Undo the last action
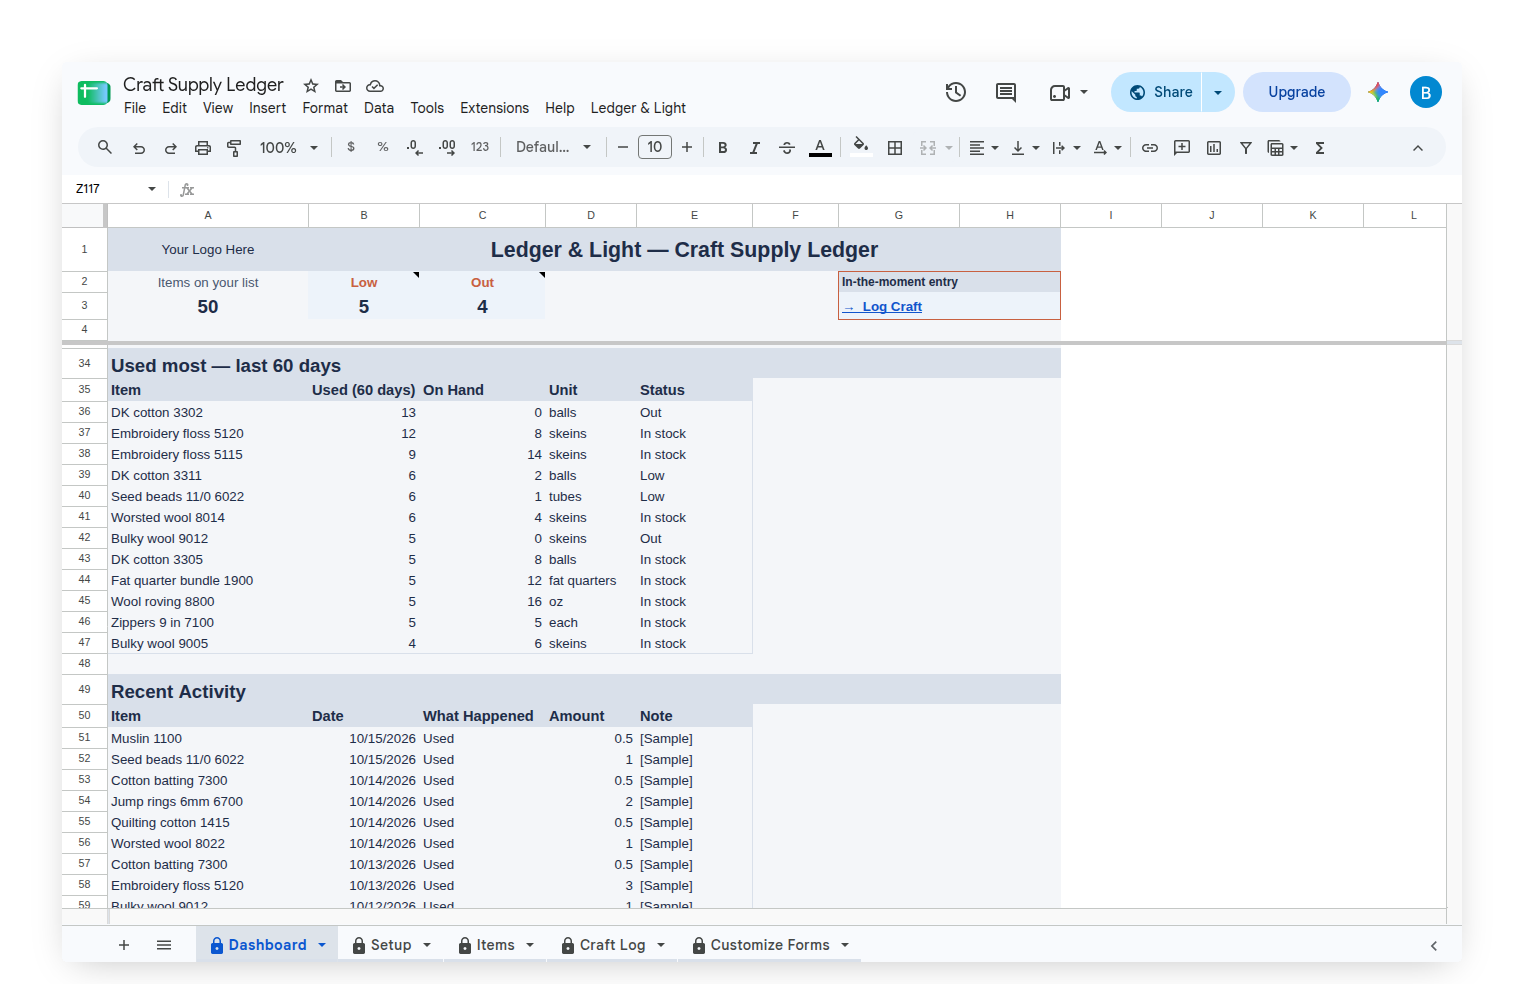The width and height of the screenshot is (1524, 984). point(139,148)
